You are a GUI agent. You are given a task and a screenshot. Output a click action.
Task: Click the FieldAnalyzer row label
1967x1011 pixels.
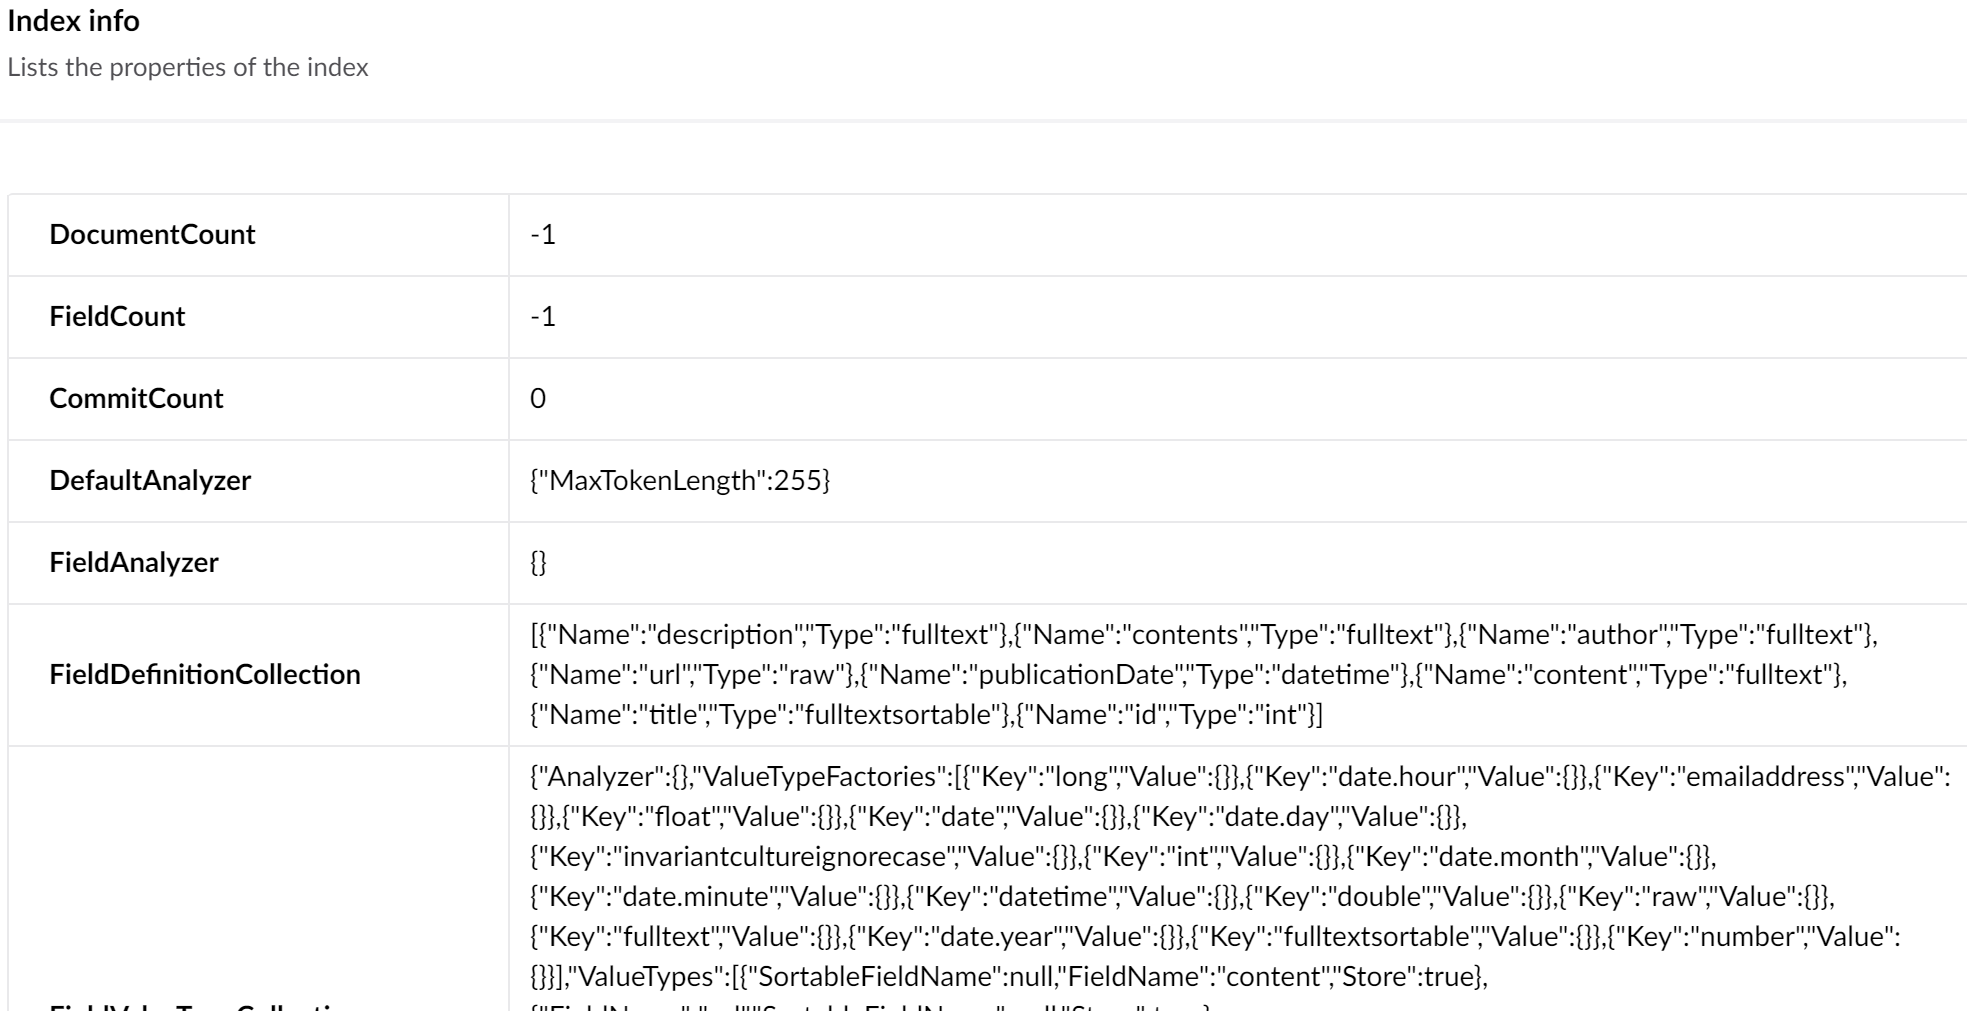(x=134, y=562)
